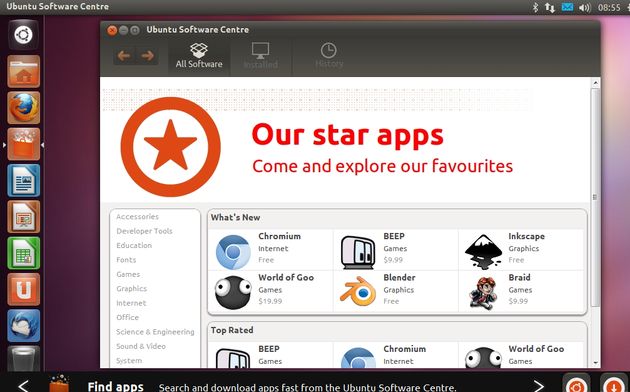
Task: Open the Our star apps banner heading
Action: click(x=348, y=135)
